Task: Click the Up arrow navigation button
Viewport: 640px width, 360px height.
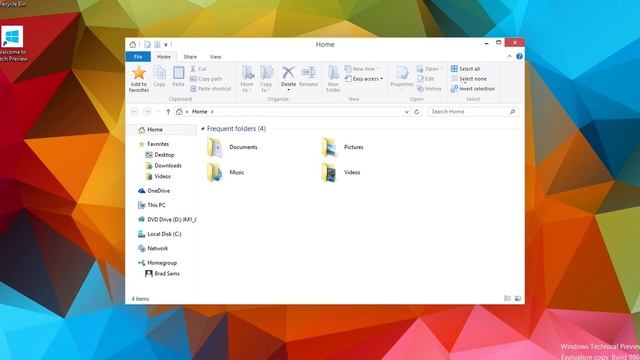Action: tap(168, 111)
